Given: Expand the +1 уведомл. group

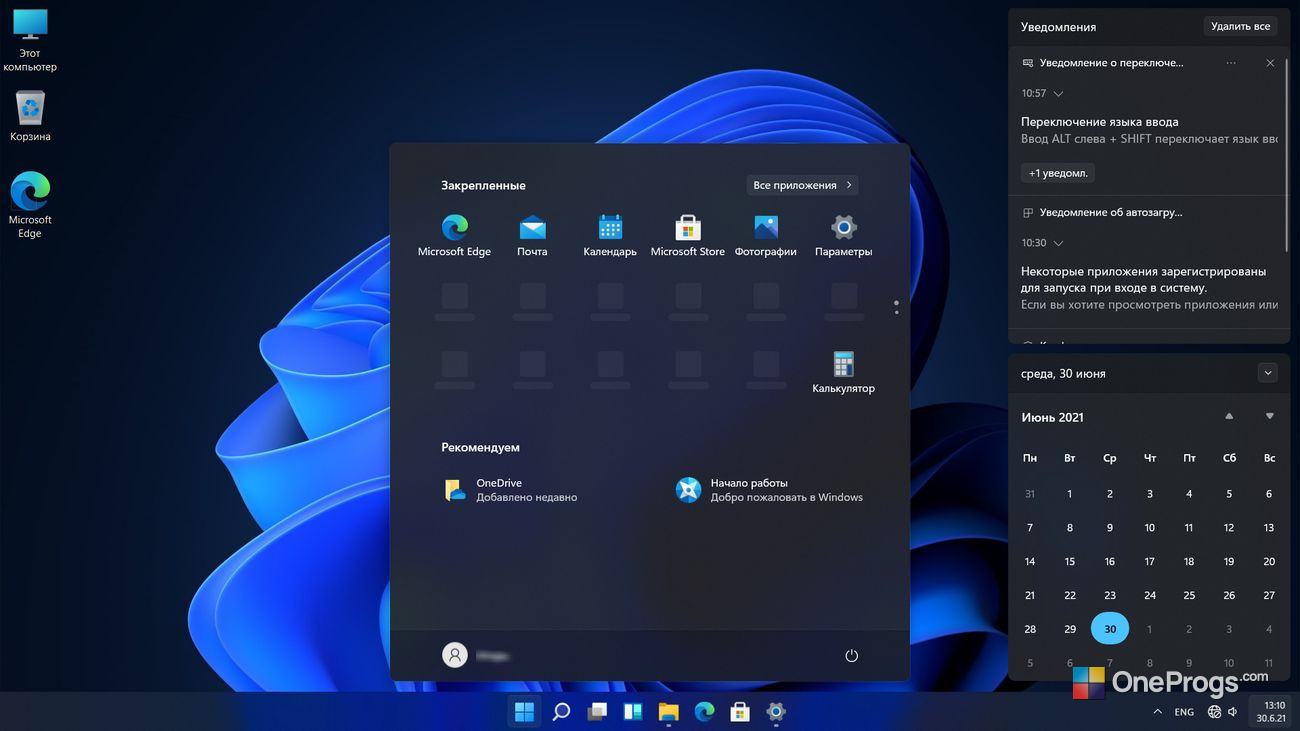Looking at the screenshot, I should point(1057,173).
